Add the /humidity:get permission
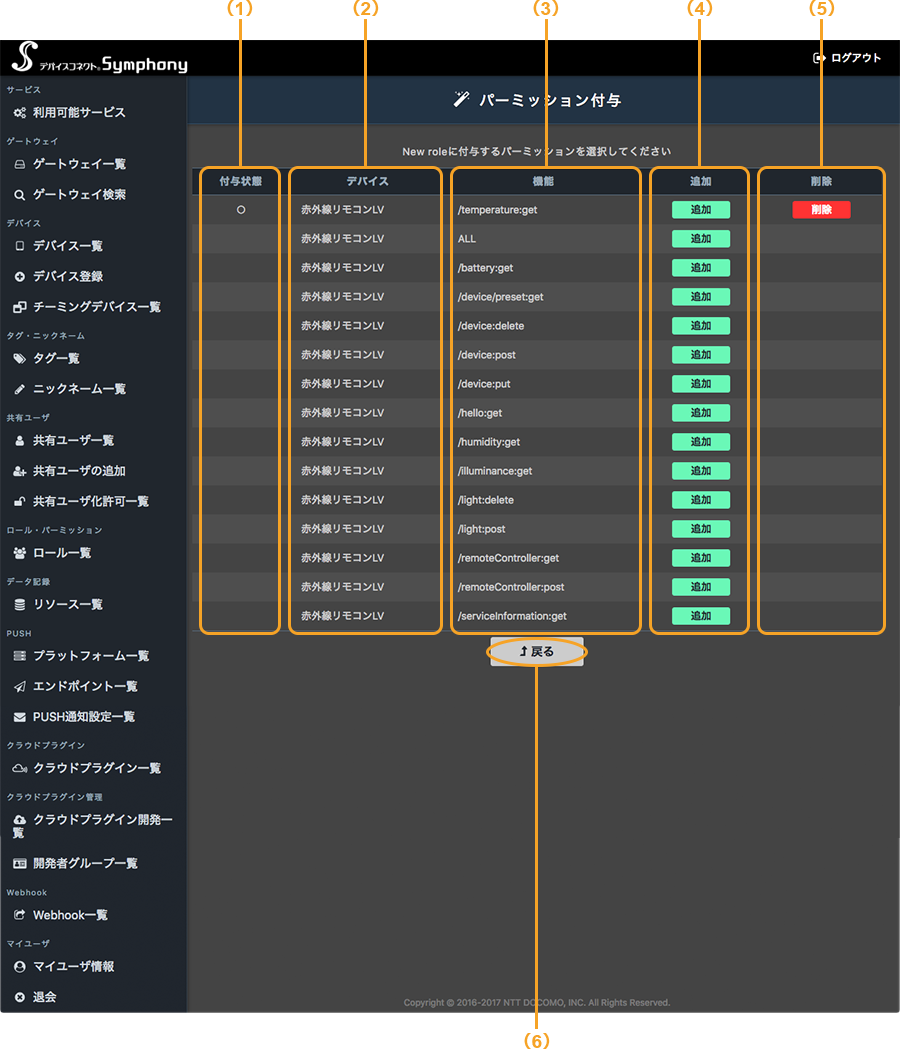 [701, 442]
